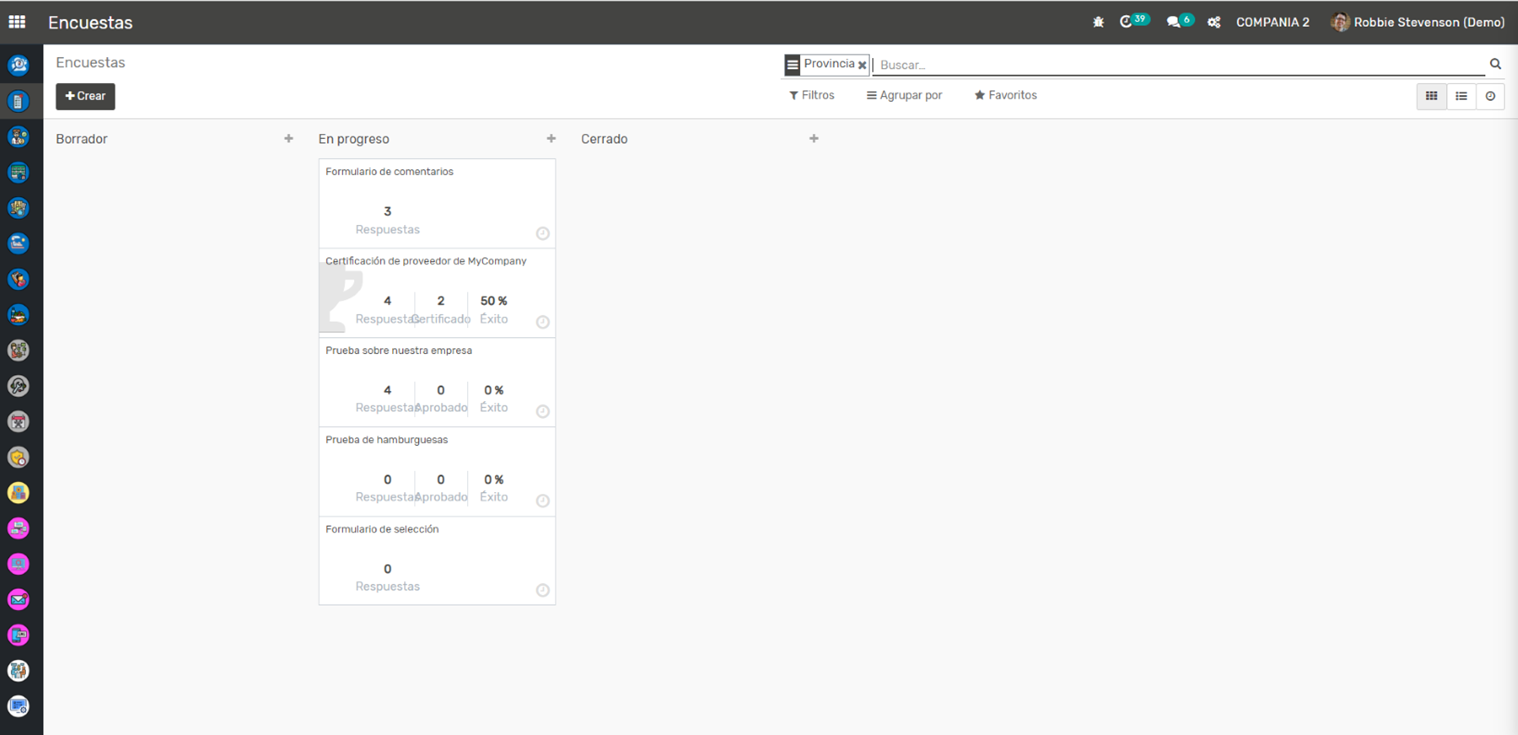Open the Favoritos dropdown
Viewport: 1518px width, 735px height.
click(x=1005, y=95)
